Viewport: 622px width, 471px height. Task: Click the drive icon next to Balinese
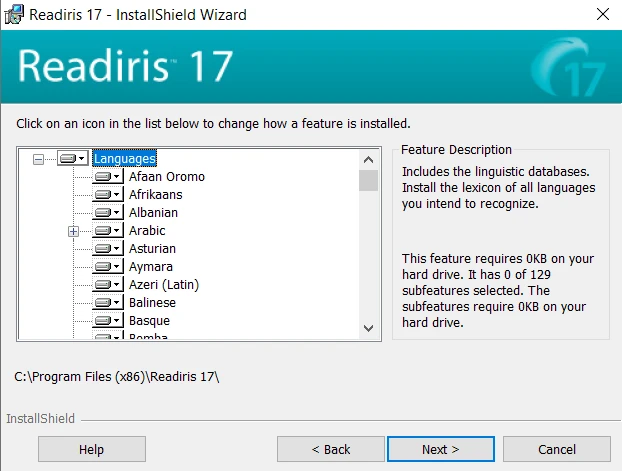[x=107, y=303]
